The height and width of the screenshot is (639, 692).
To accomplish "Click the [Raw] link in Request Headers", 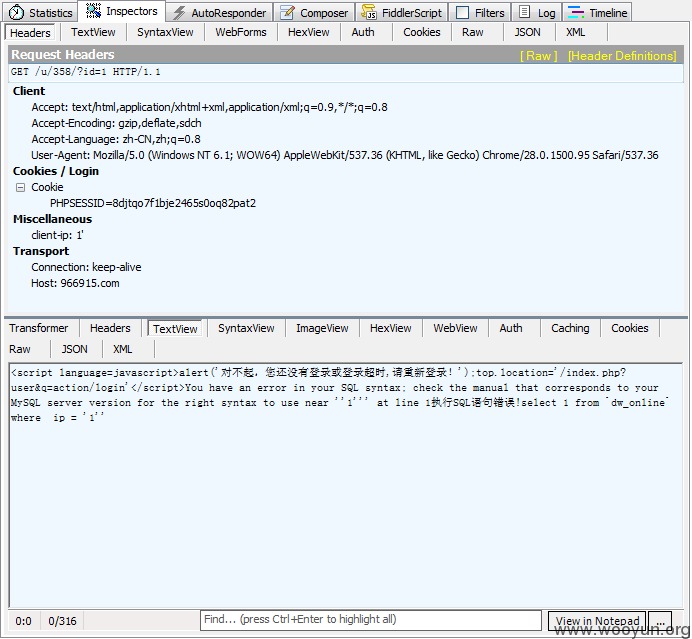I will pos(538,56).
